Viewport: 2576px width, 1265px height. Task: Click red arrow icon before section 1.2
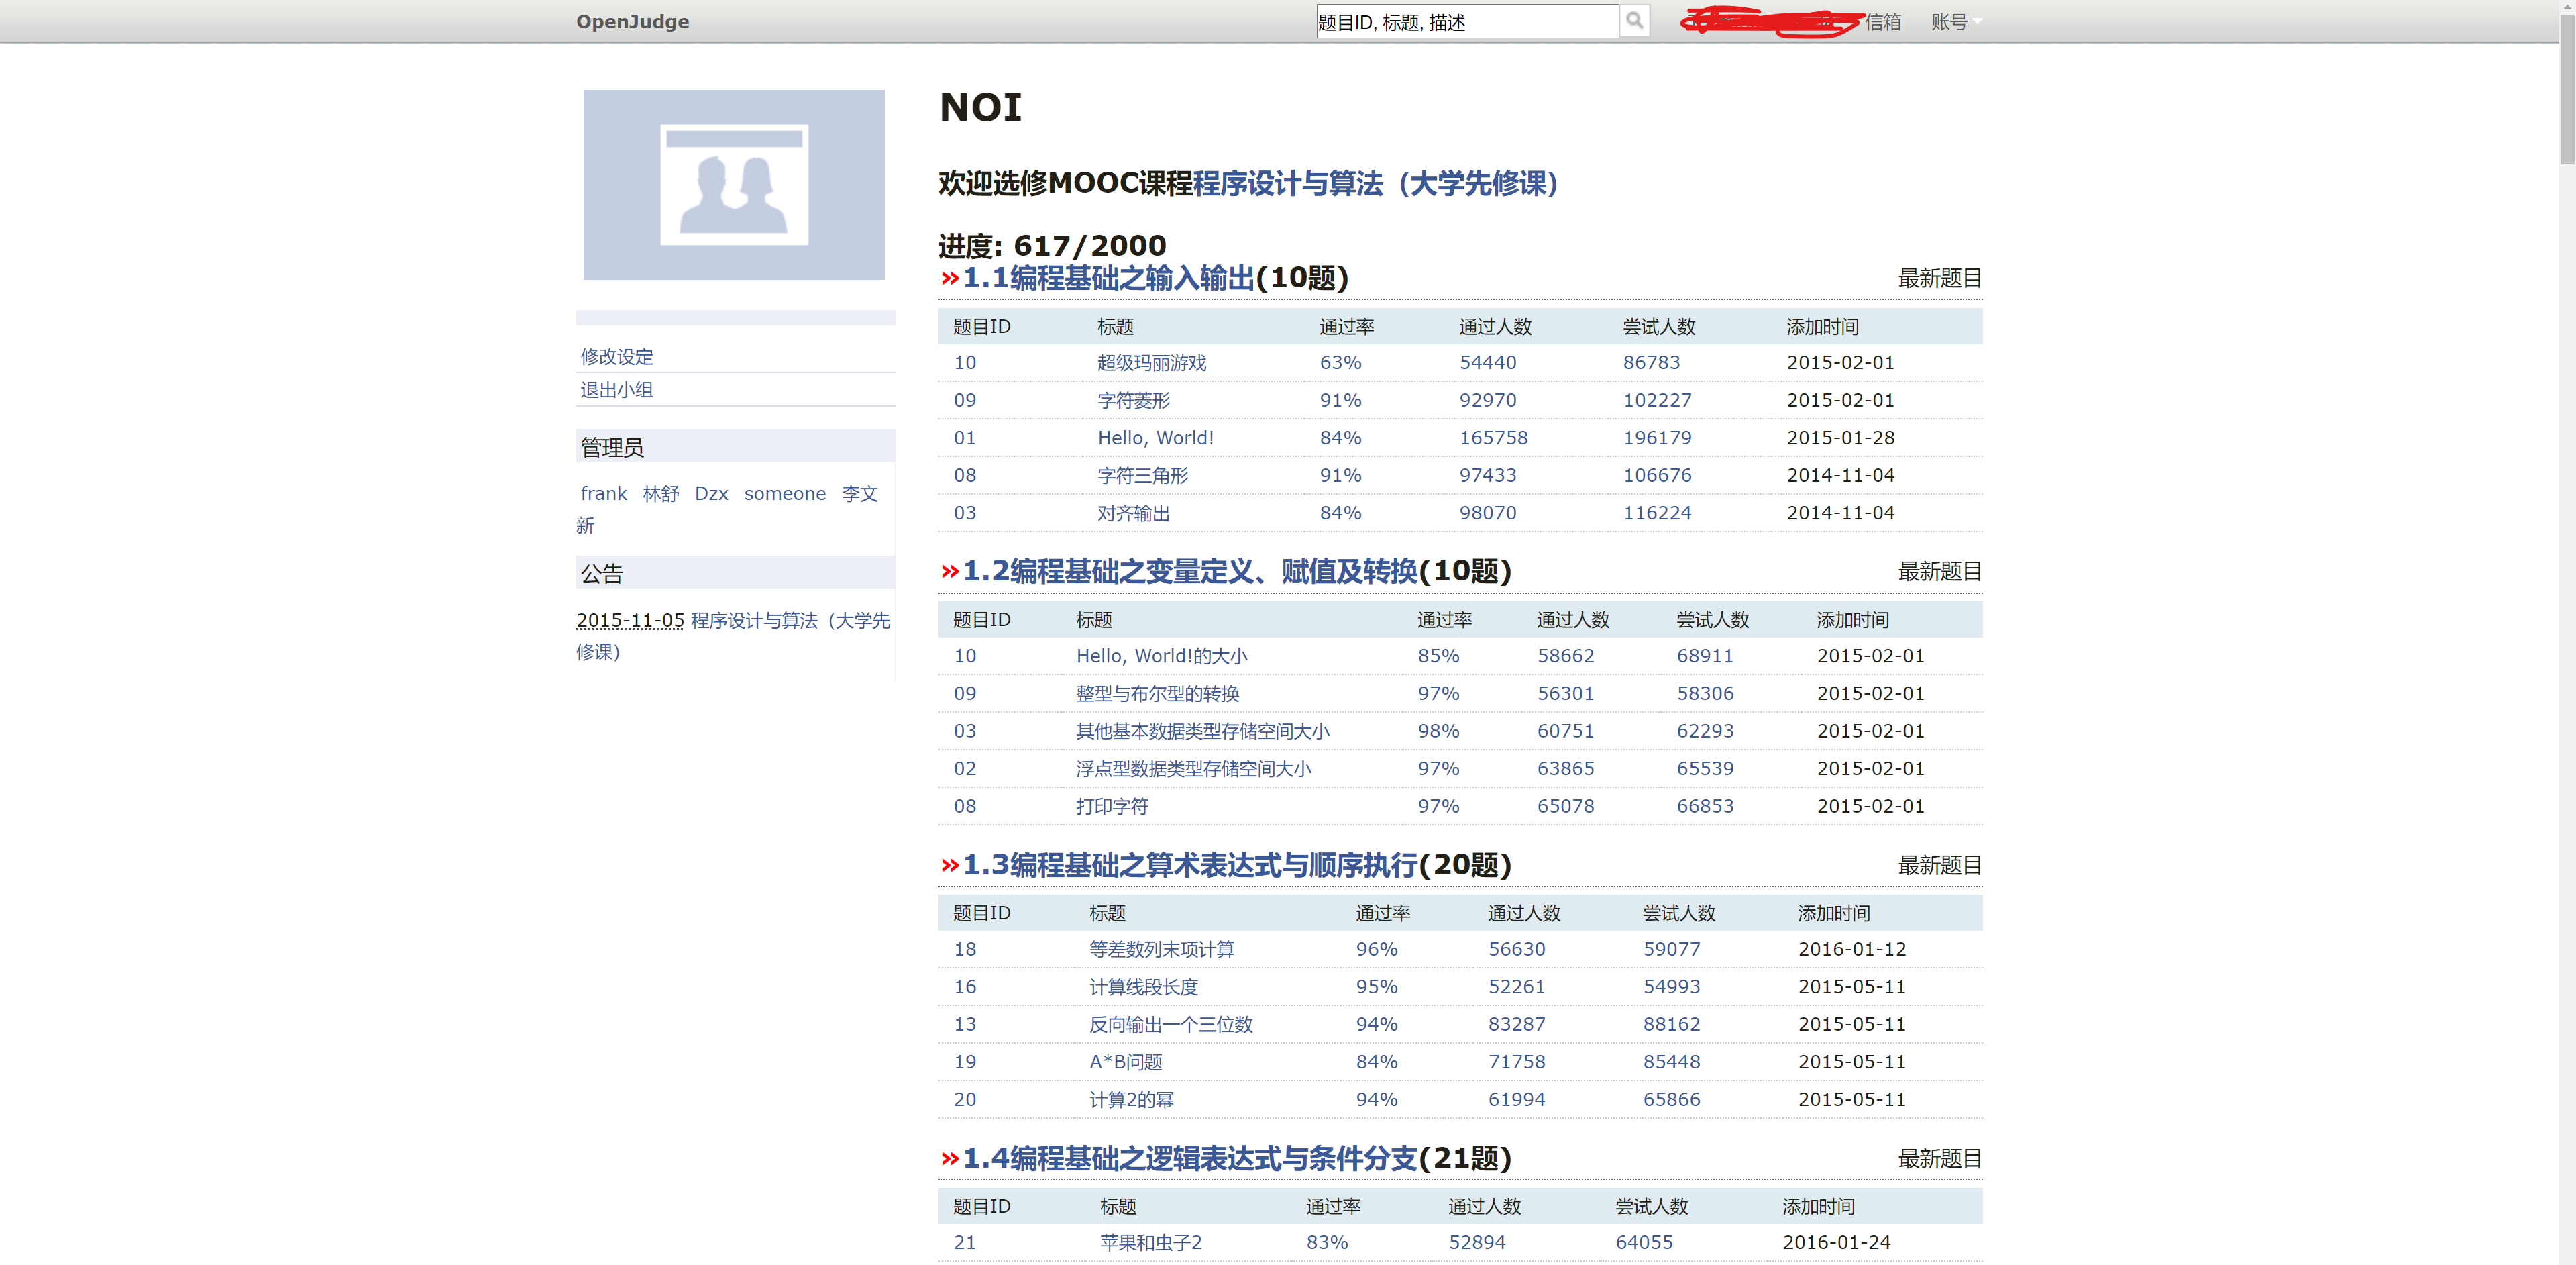[x=949, y=571]
